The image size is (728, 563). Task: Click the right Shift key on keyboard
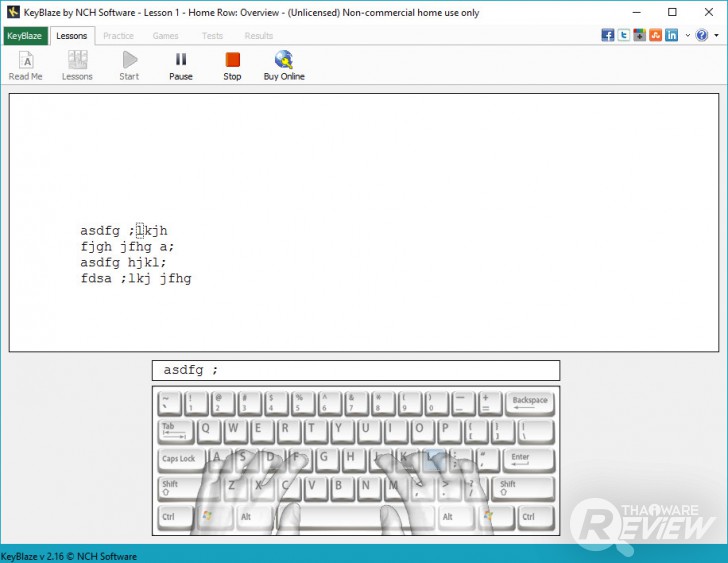pyautogui.click(x=524, y=487)
